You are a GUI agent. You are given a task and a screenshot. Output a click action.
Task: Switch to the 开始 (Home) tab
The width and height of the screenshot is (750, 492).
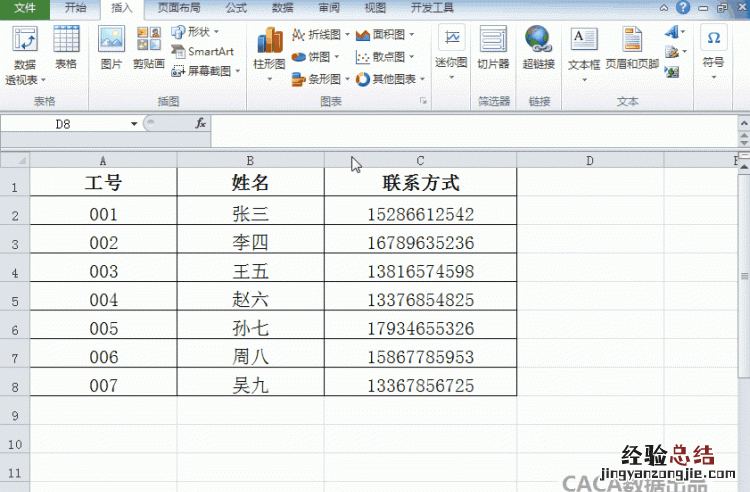click(x=75, y=8)
